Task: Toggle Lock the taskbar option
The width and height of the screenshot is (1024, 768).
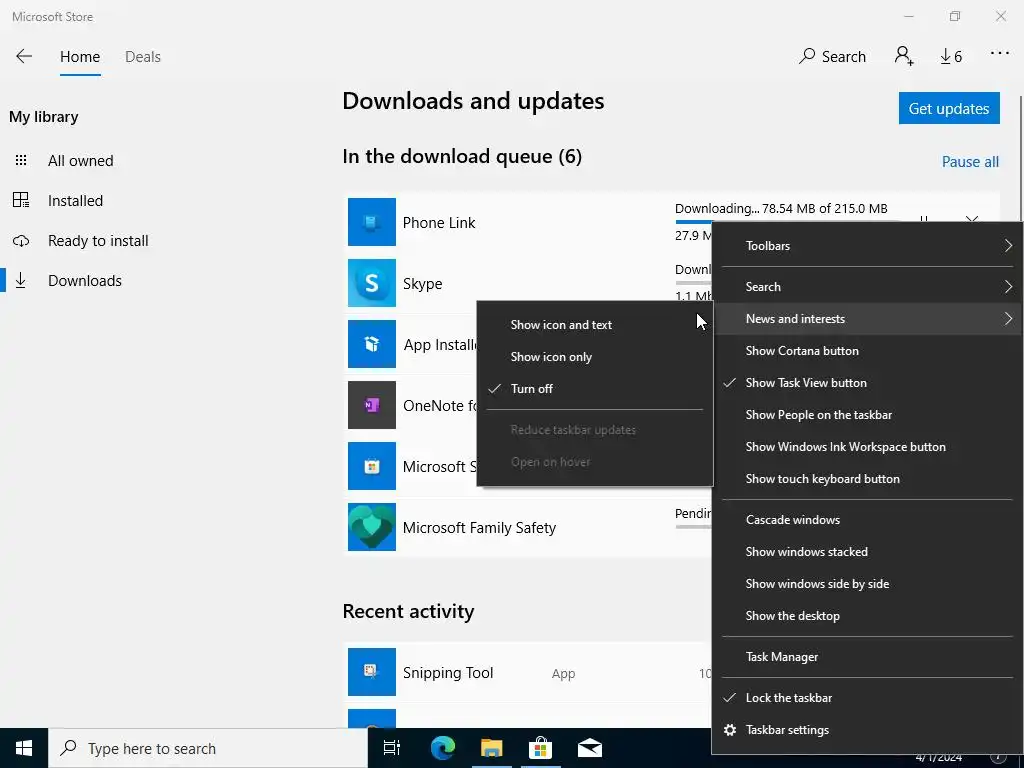Action: pyautogui.click(x=867, y=697)
